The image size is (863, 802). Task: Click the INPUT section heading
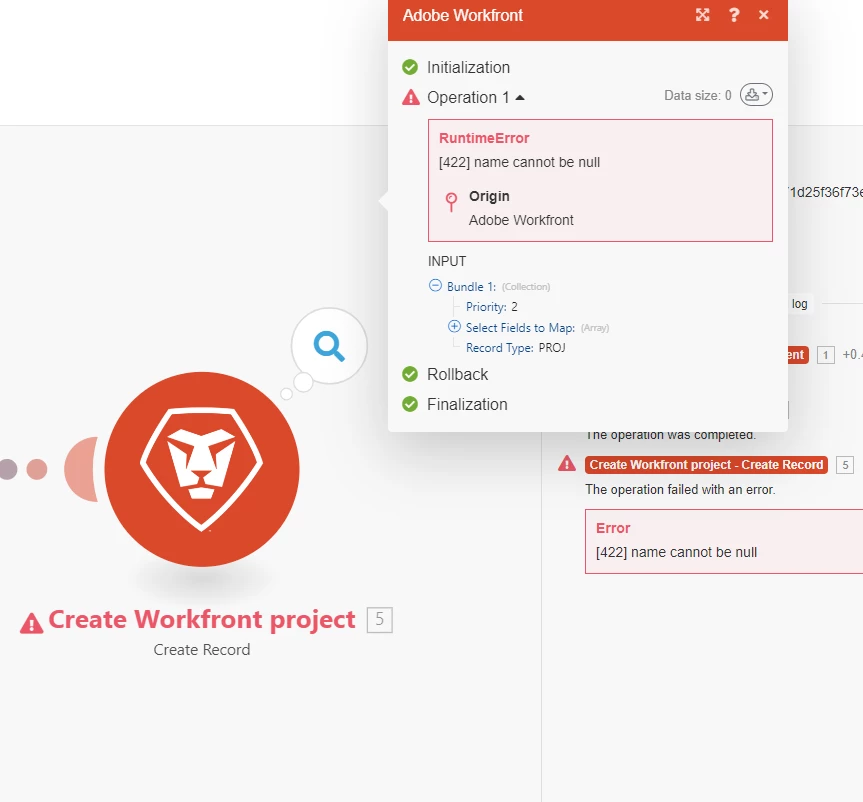pos(447,261)
